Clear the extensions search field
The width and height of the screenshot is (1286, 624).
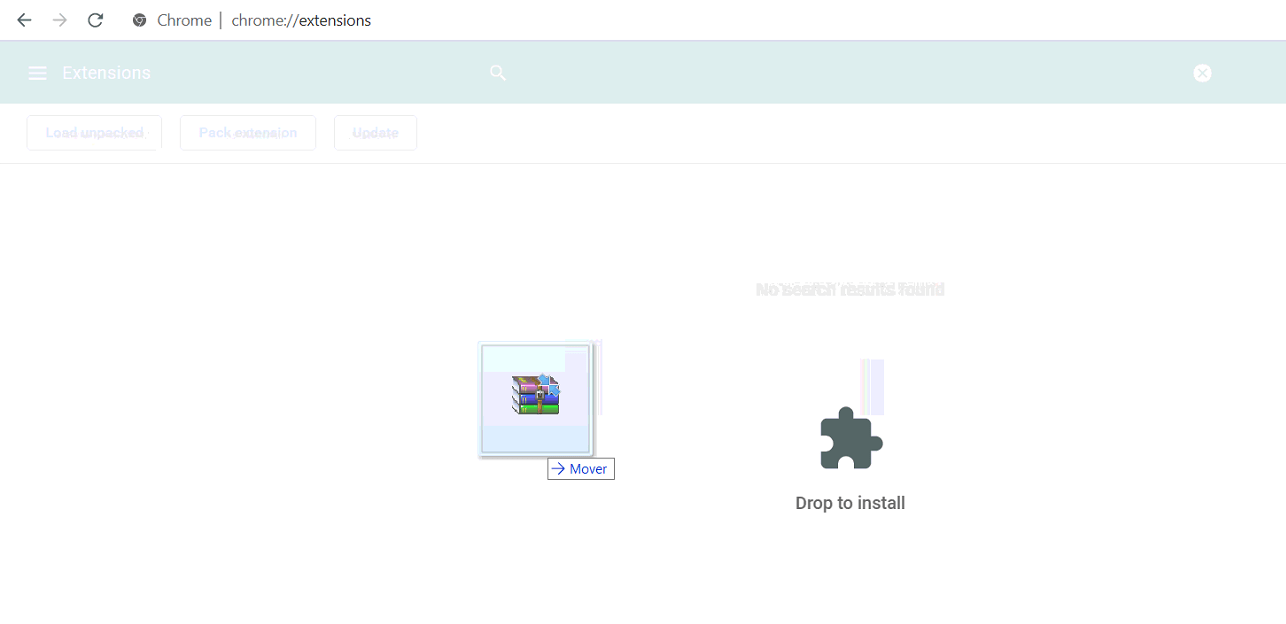(x=1202, y=73)
